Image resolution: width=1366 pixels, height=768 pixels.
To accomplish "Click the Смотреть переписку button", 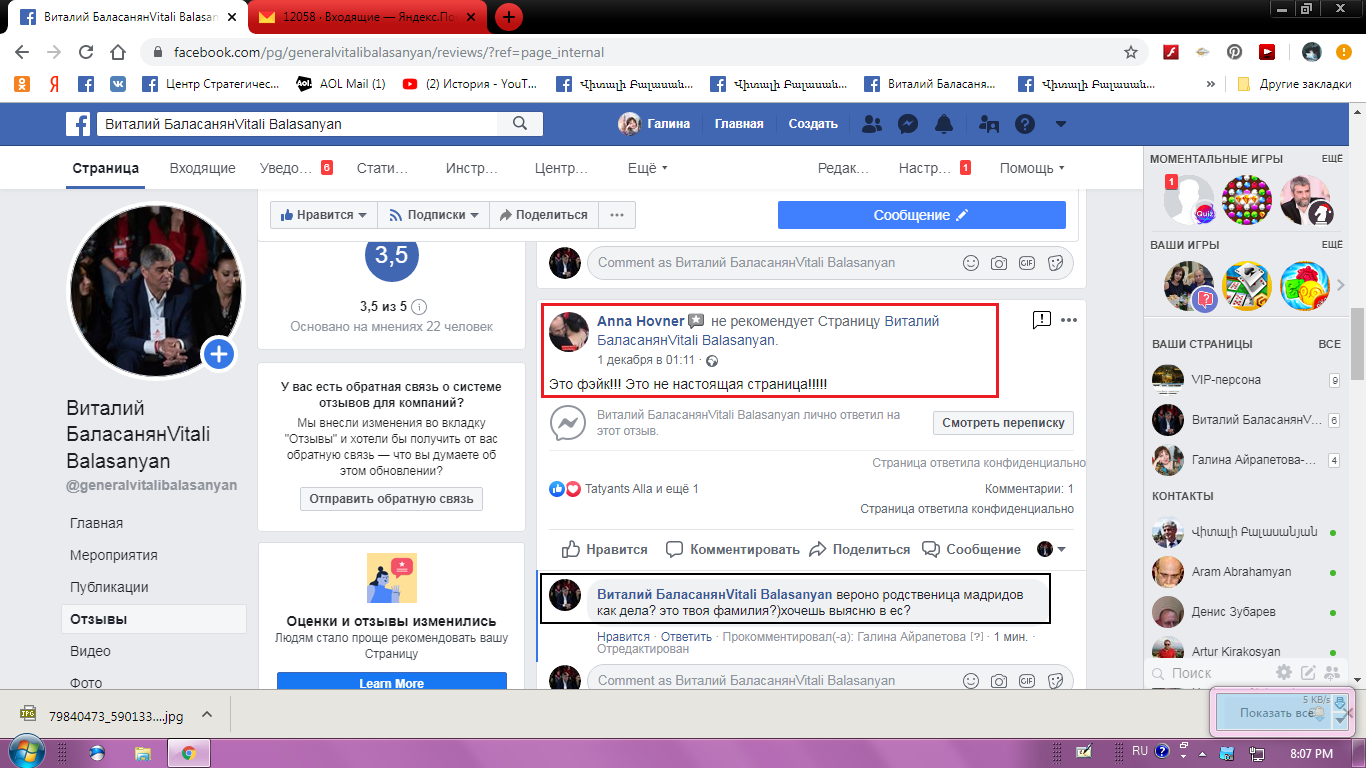I will pyautogui.click(x=1003, y=423).
